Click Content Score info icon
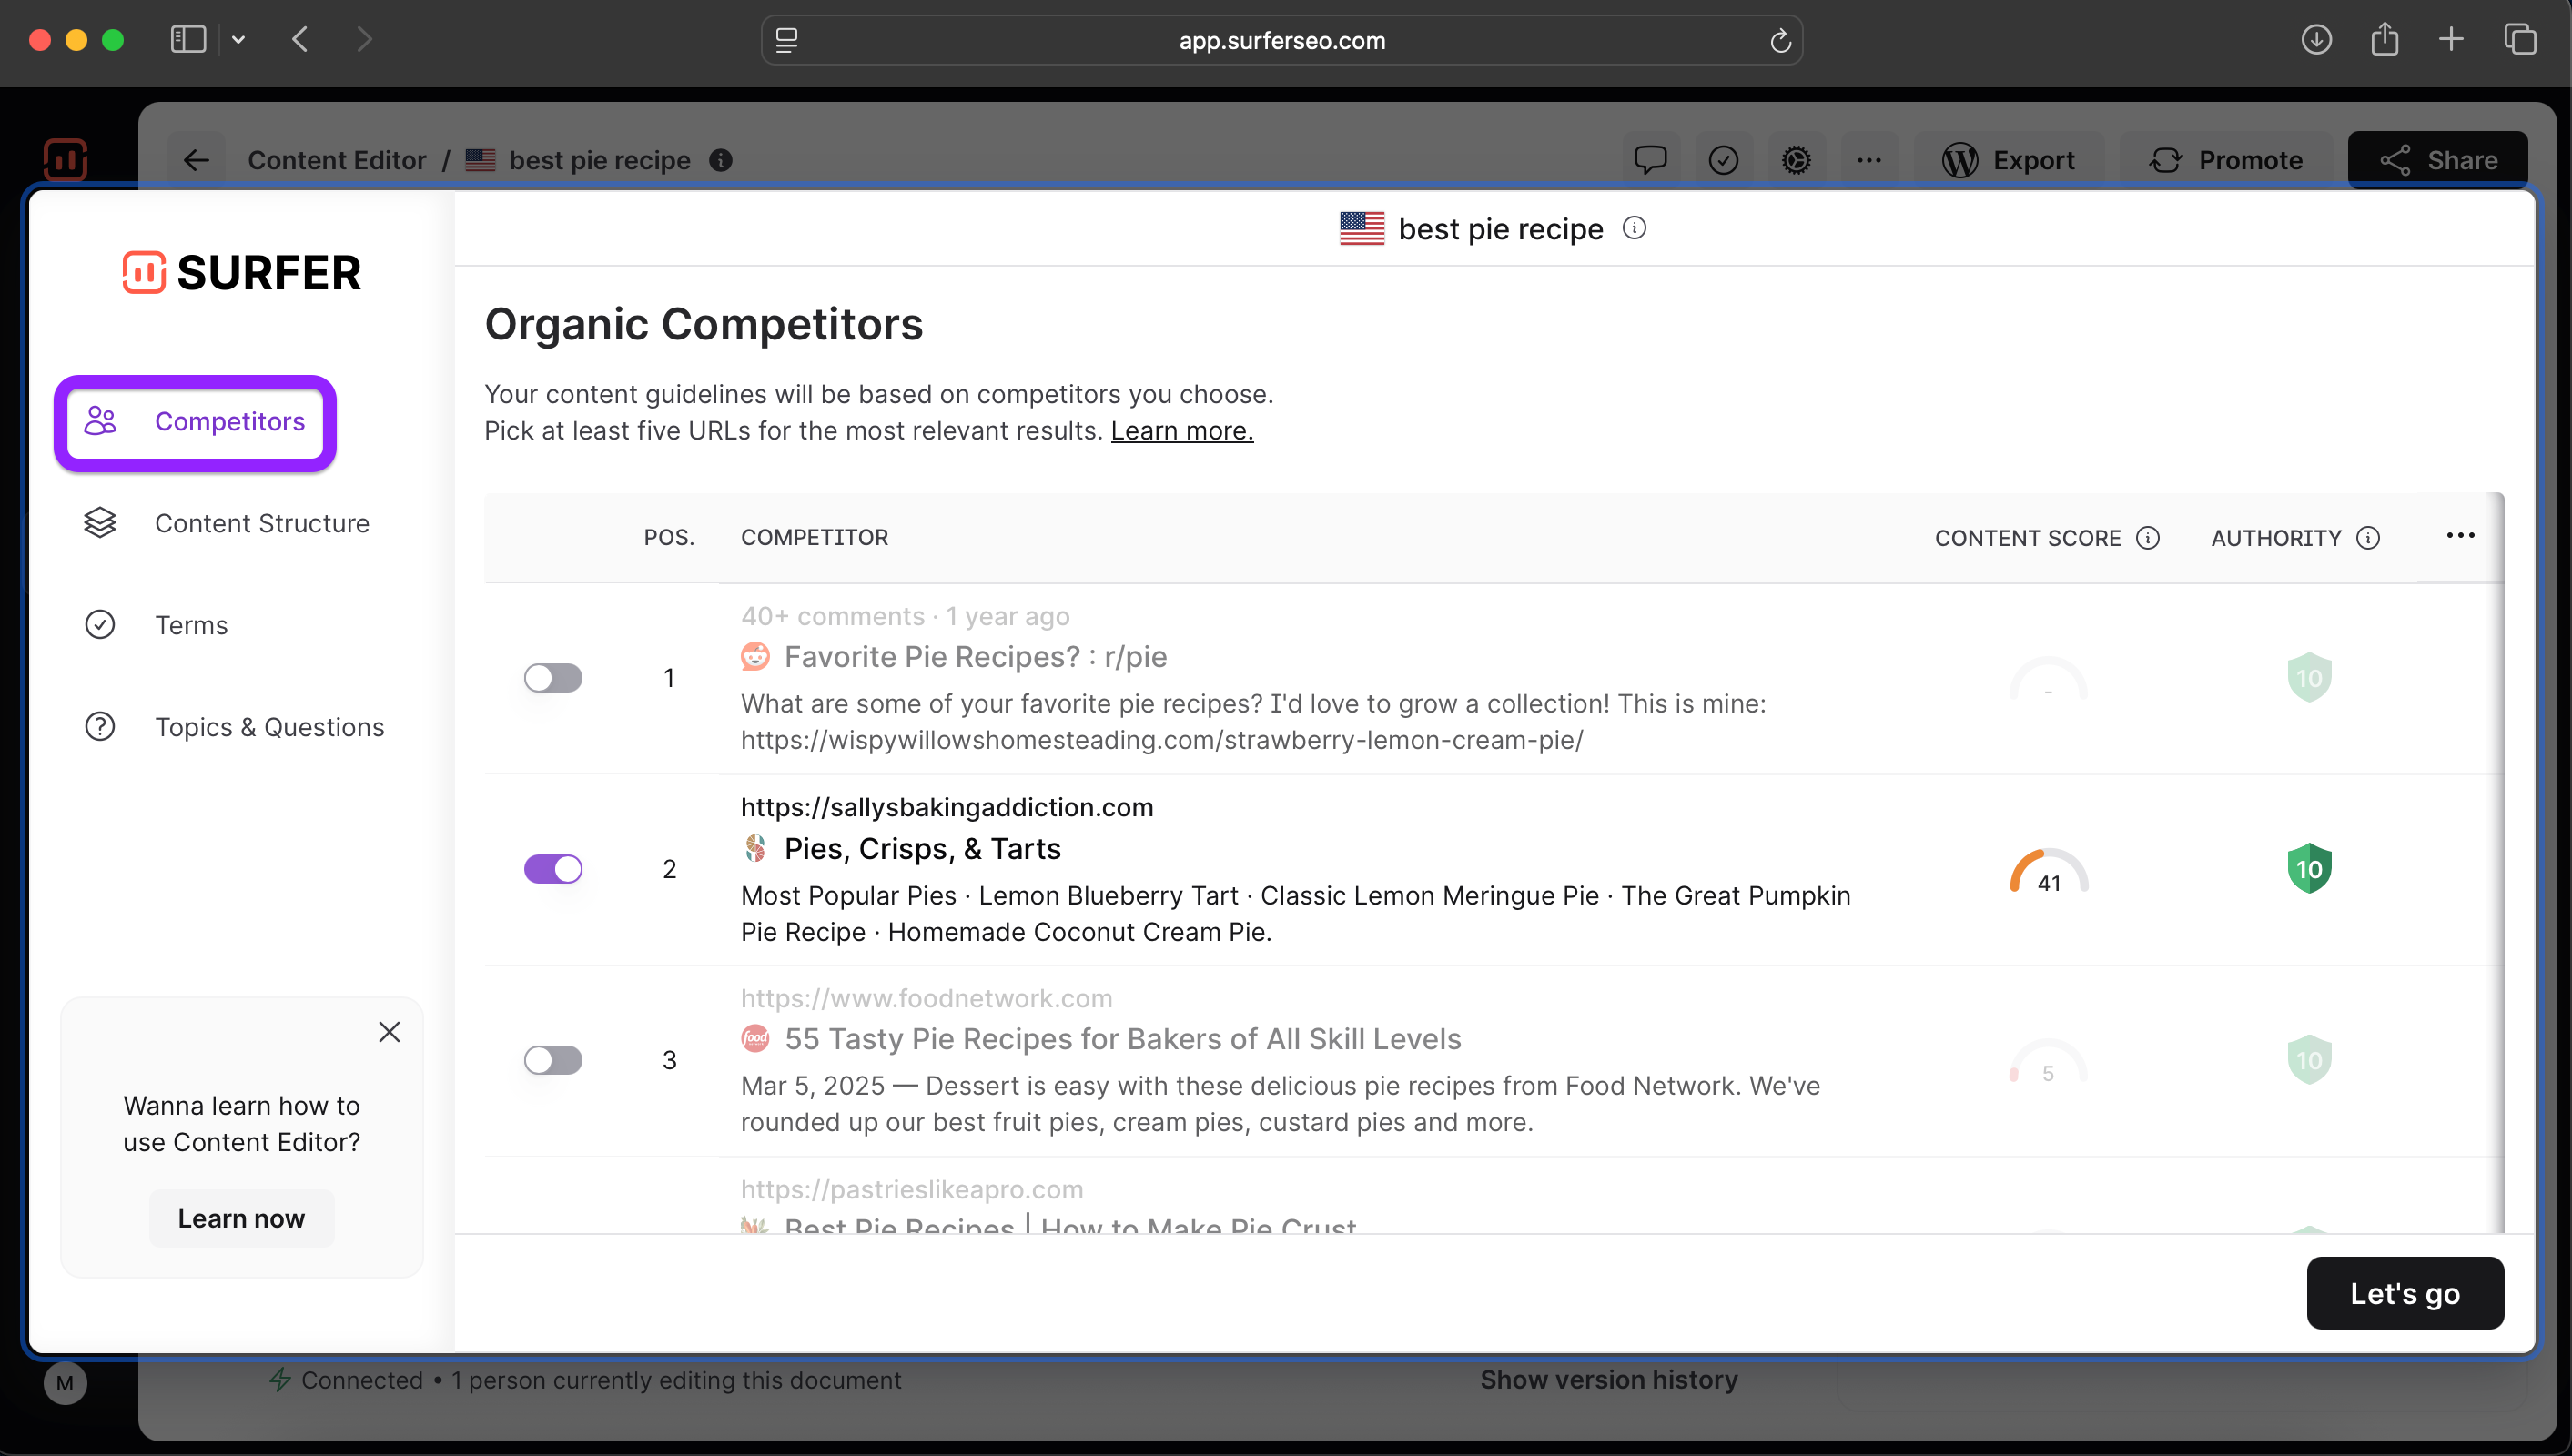The width and height of the screenshot is (2572, 1456). click(x=2148, y=538)
